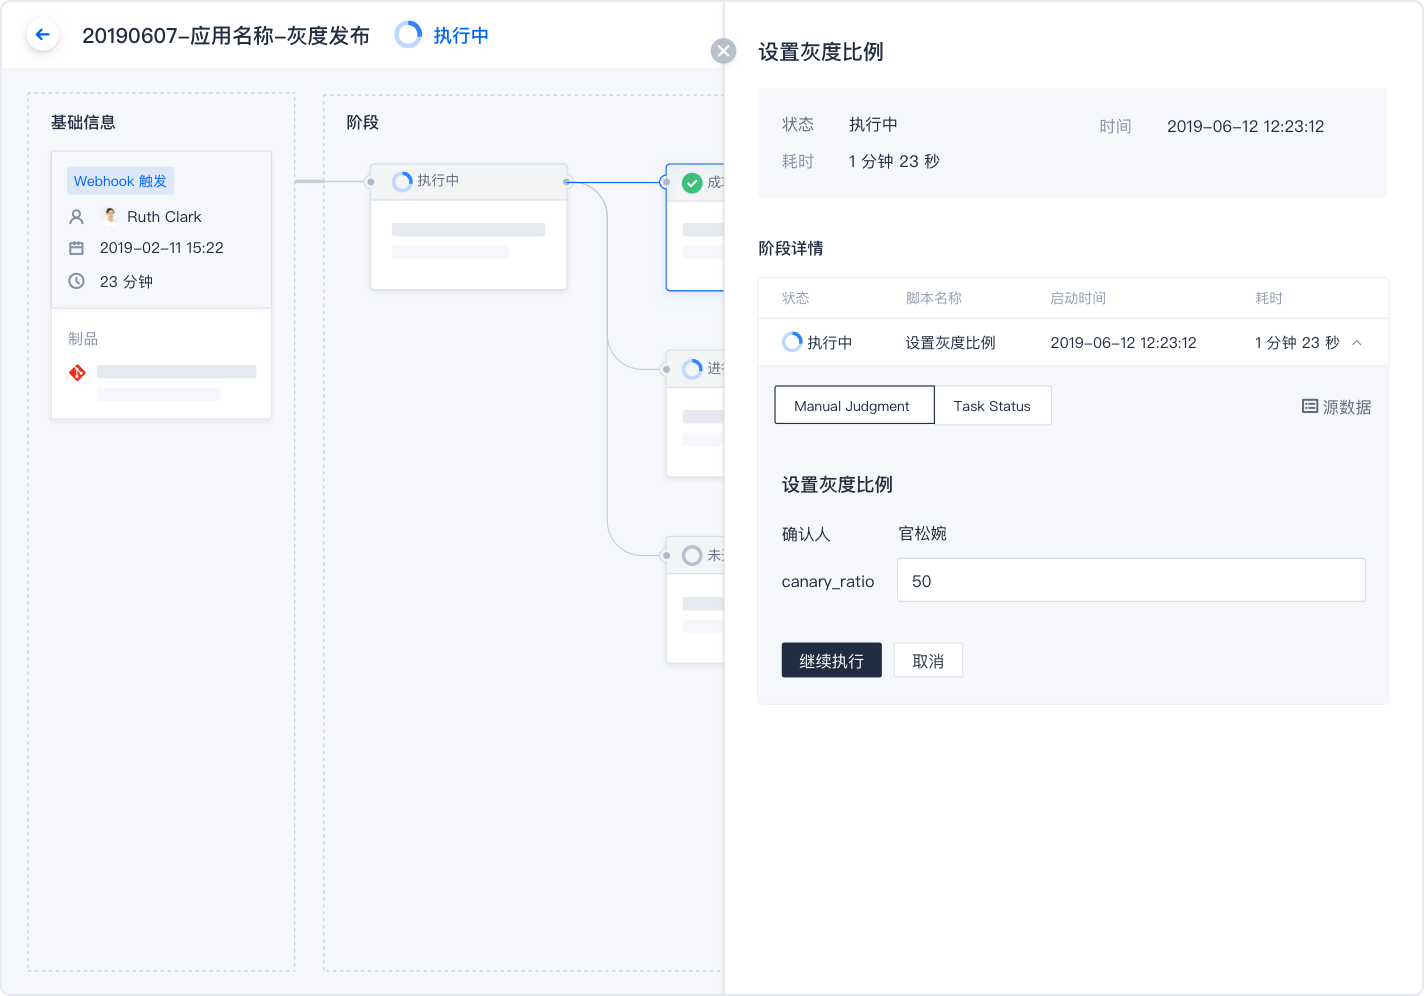The height and width of the screenshot is (996, 1424).
Task: Close the 设置灰度比例 side panel
Action: point(723,51)
